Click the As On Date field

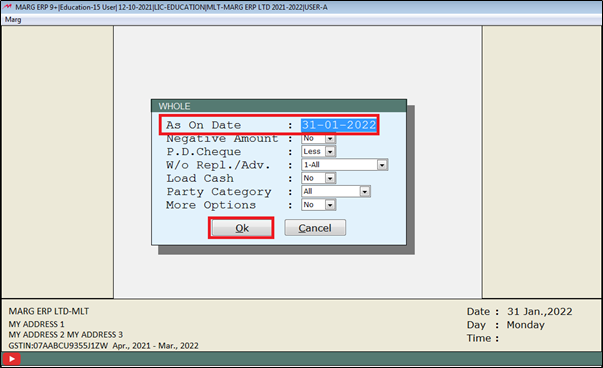pyautogui.click(x=338, y=125)
